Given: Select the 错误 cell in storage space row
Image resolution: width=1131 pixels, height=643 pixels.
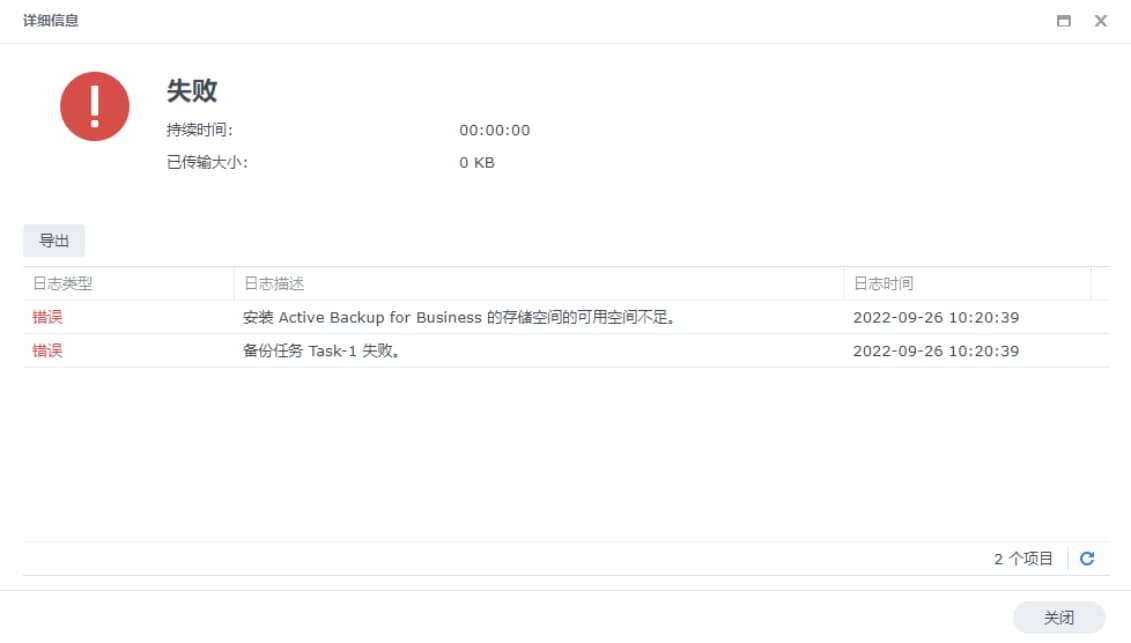Looking at the screenshot, I should point(48,317).
